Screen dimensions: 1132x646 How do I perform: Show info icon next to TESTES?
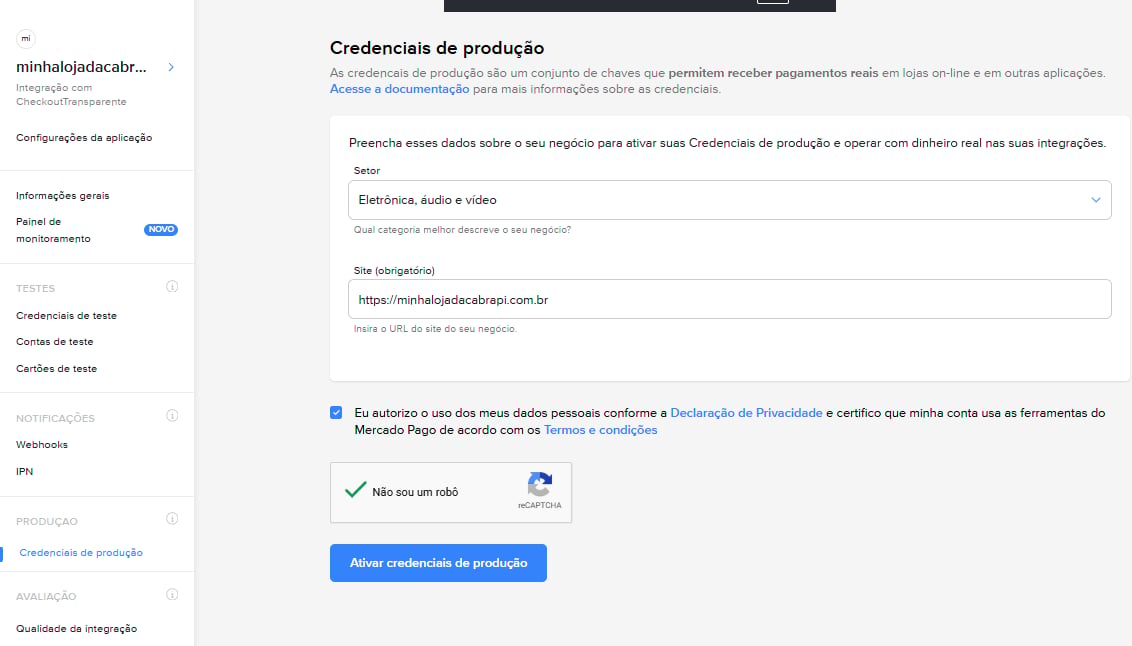(172, 287)
